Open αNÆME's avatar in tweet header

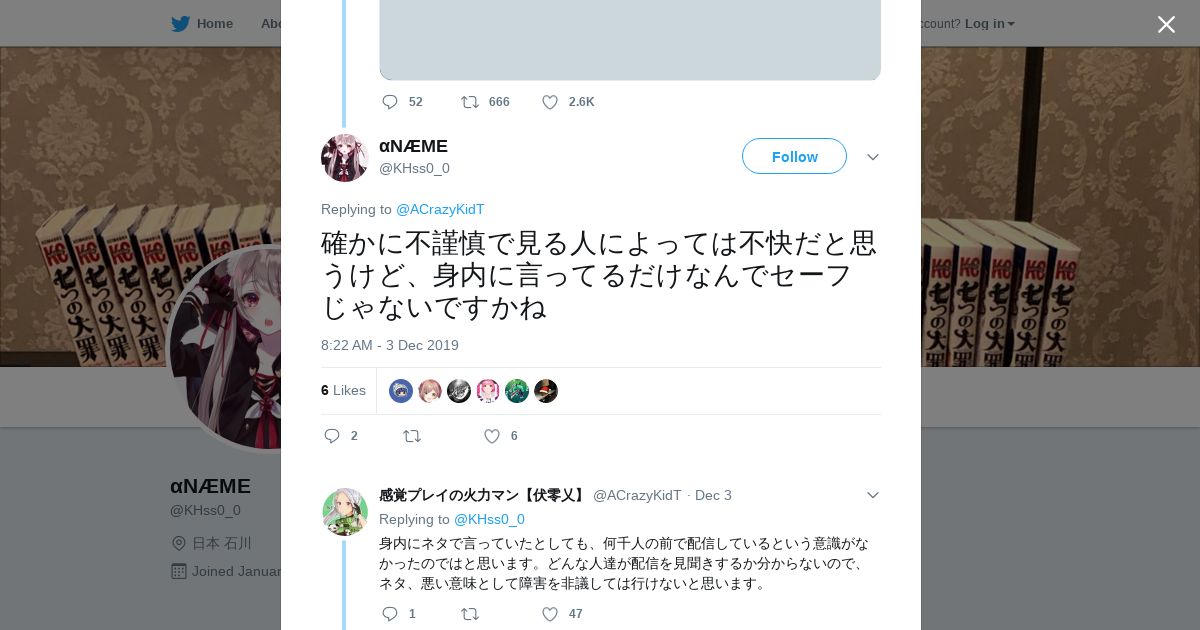coord(345,158)
